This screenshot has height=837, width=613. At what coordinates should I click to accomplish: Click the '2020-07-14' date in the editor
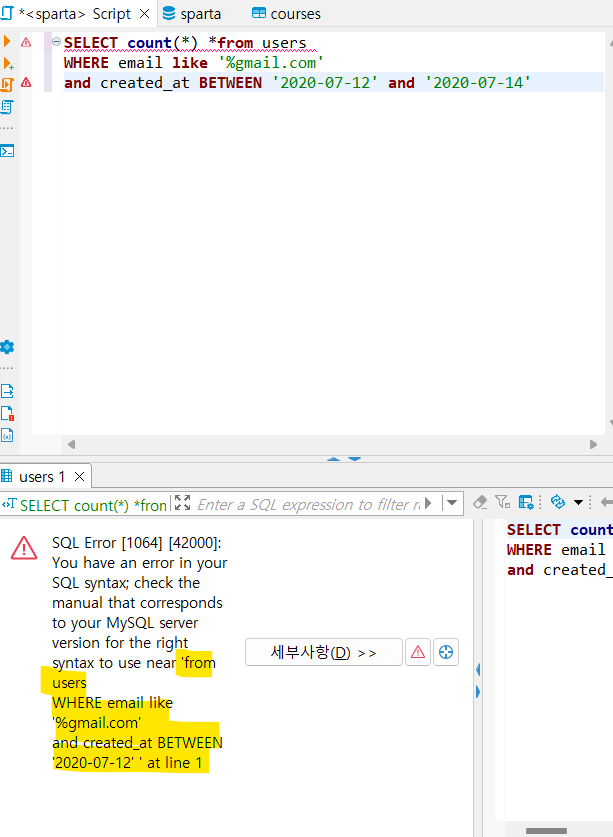point(478,83)
